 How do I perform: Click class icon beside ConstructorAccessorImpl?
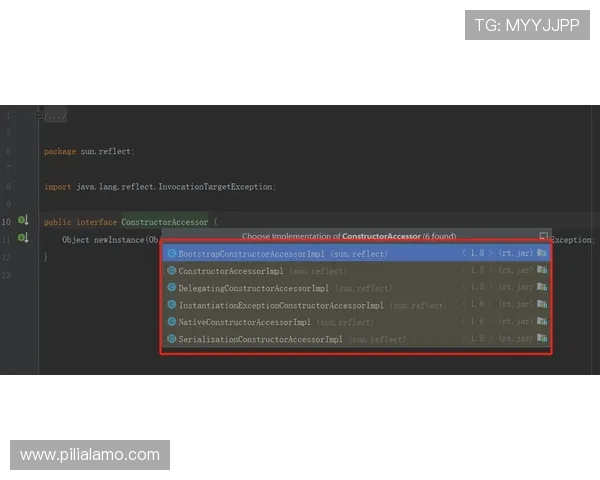(x=172, y=271)
